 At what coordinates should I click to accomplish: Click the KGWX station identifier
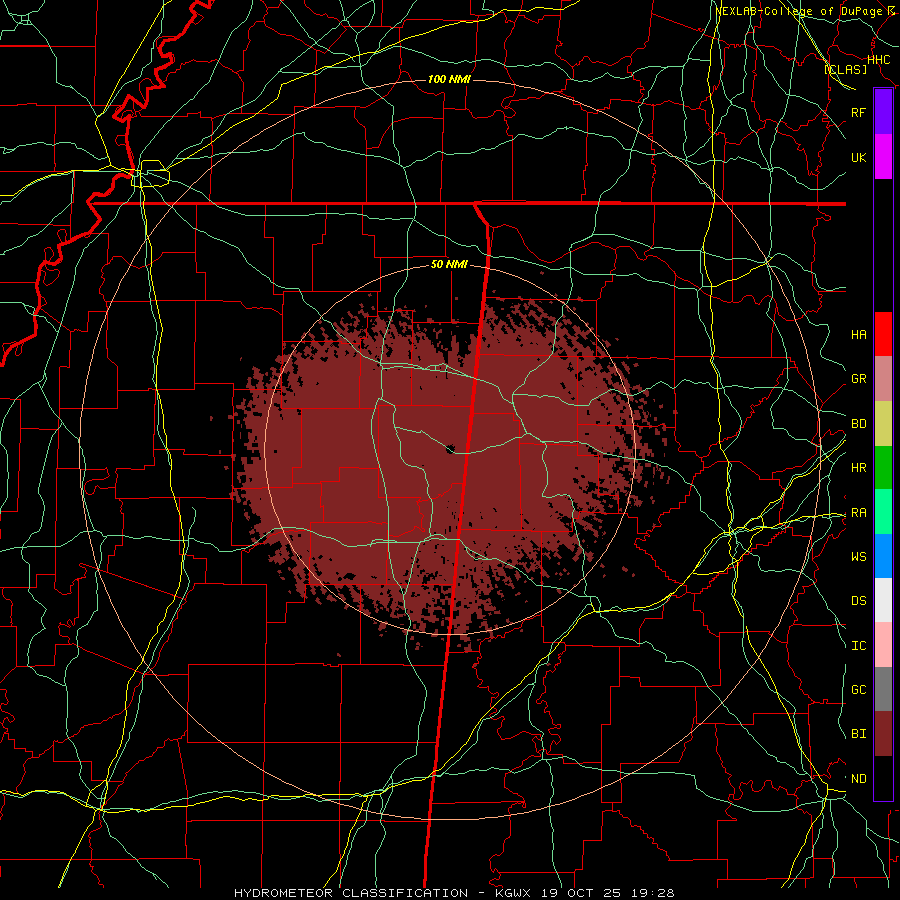pos(515,893)
